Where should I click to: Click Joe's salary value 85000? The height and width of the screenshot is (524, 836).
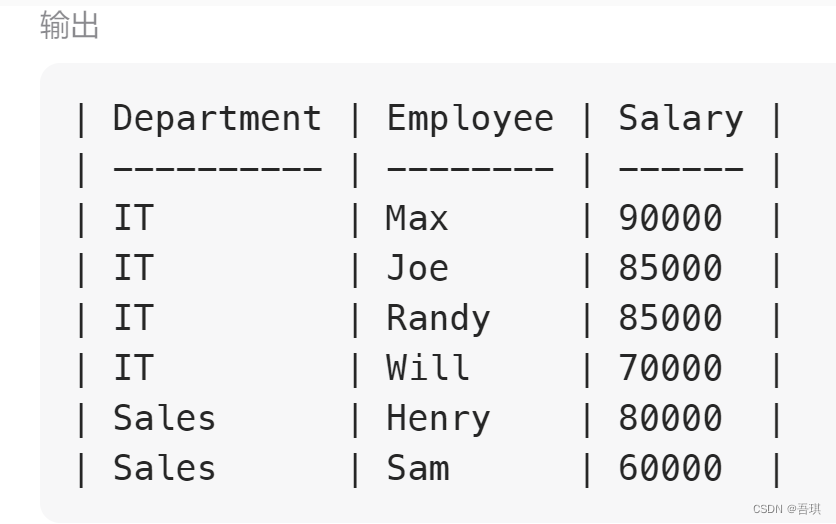[x=670, y=268]
